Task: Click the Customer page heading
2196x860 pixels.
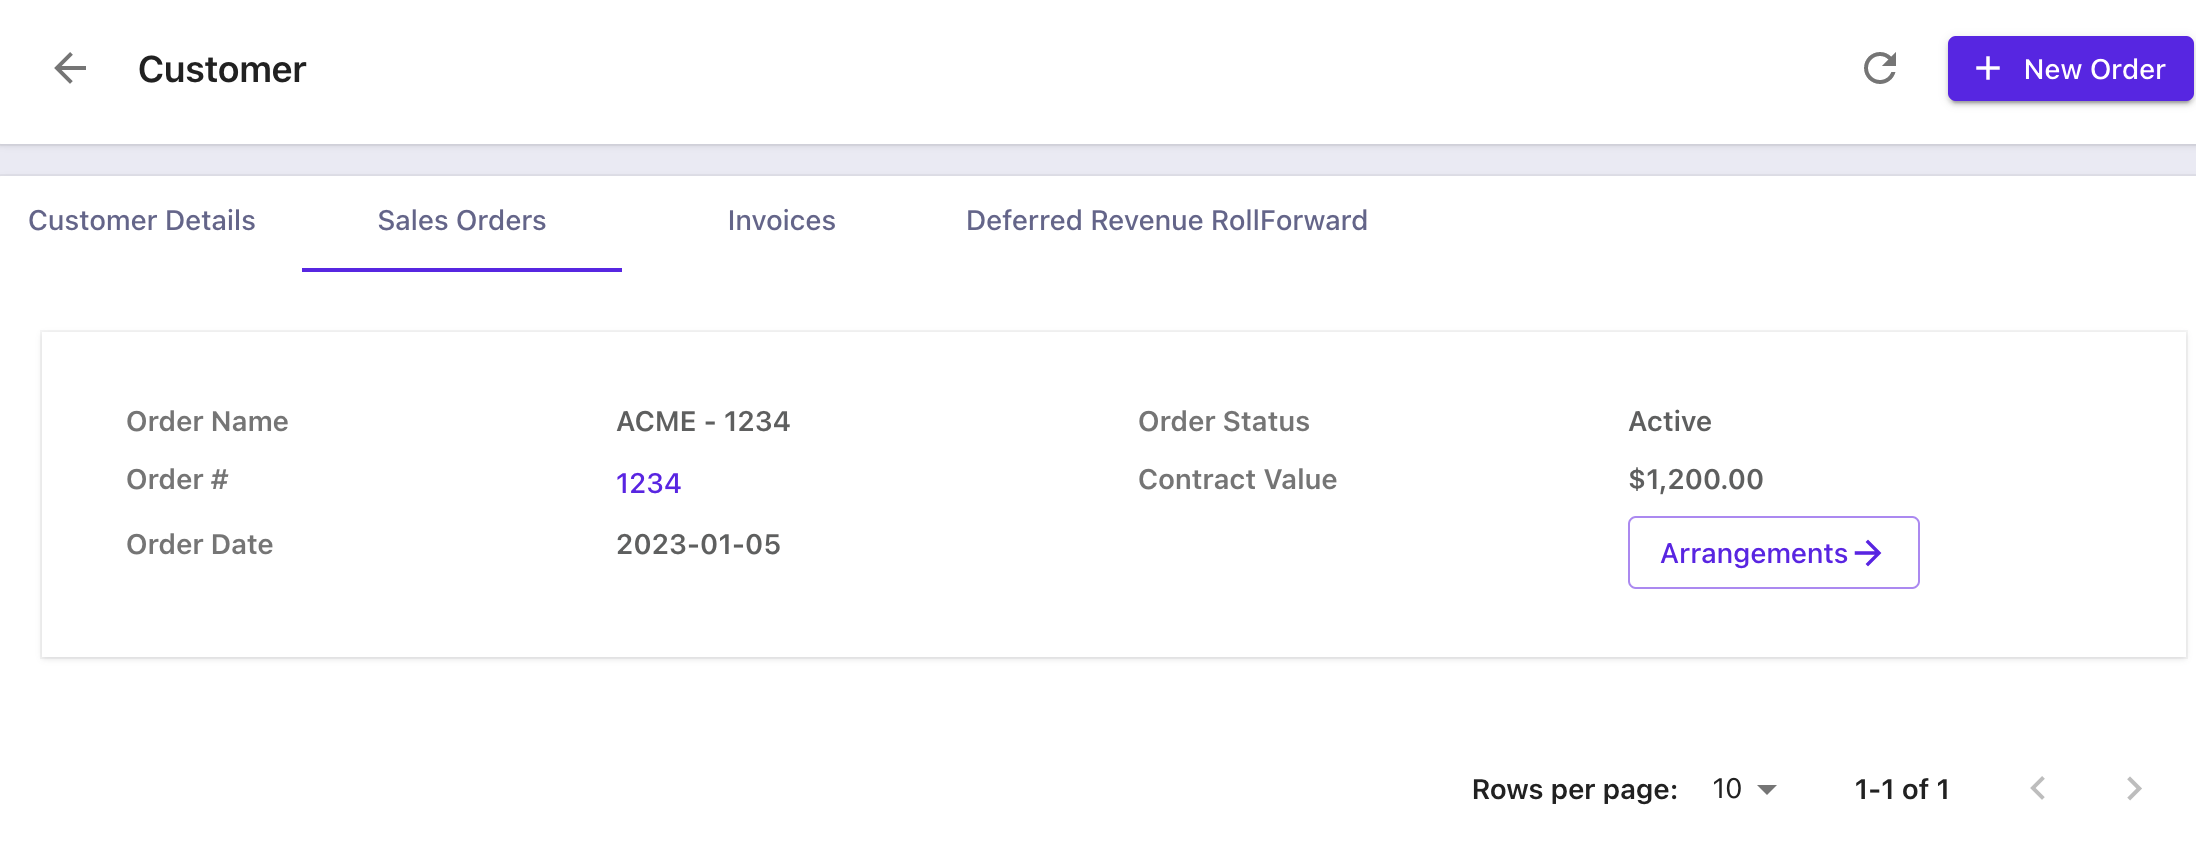Action: click(x=222, y=70)
